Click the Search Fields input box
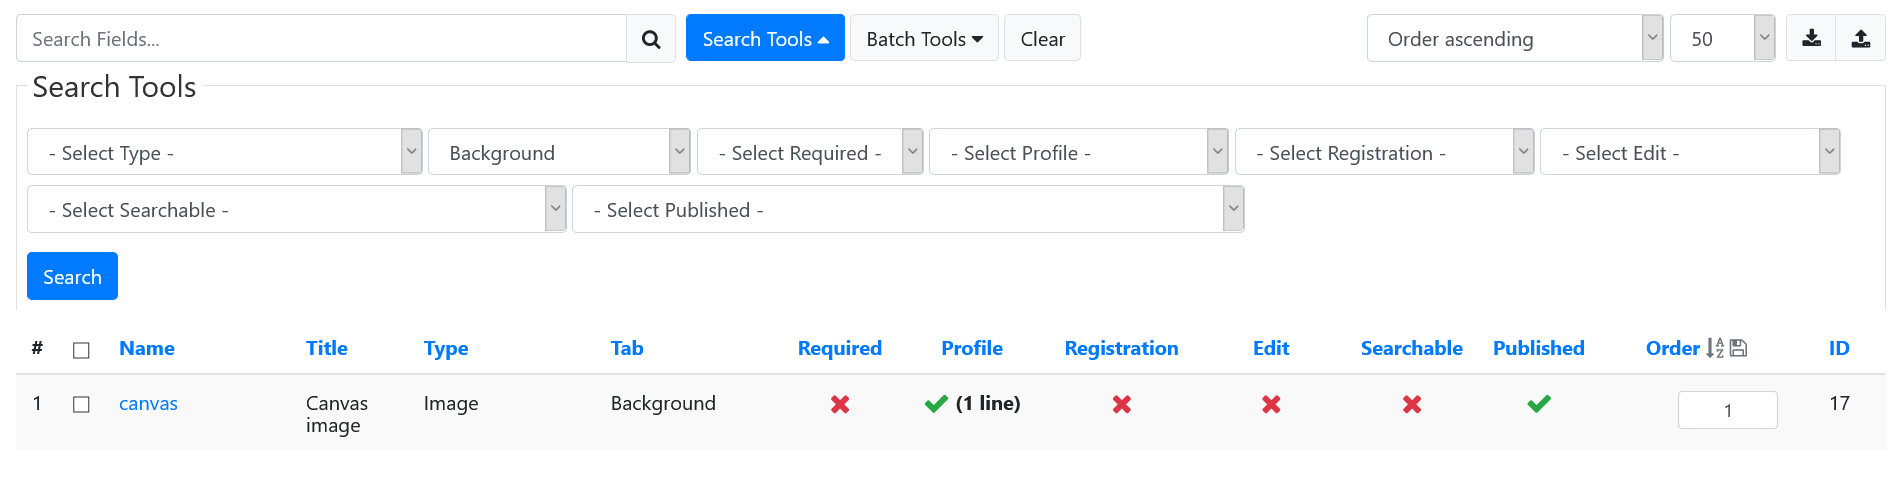Image resolution: width=1896 pixels, height=480 pixels. (x=321, y=39)
